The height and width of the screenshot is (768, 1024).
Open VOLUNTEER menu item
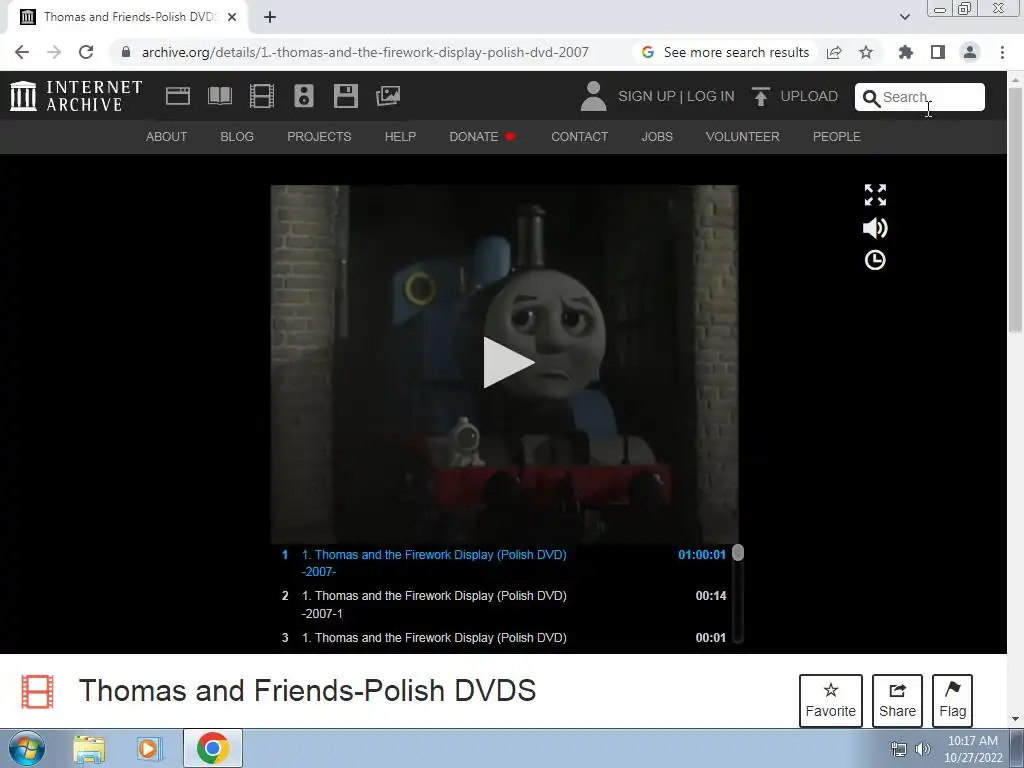[x=743, y=136]
